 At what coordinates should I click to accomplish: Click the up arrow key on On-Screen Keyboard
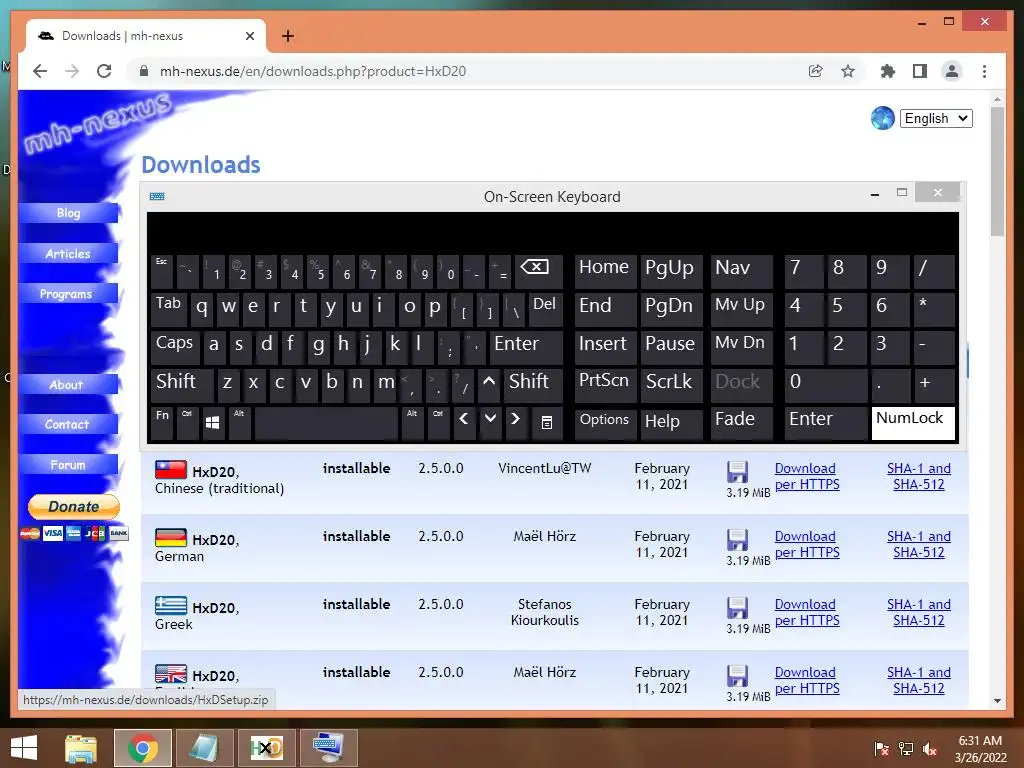pos(489,384)
